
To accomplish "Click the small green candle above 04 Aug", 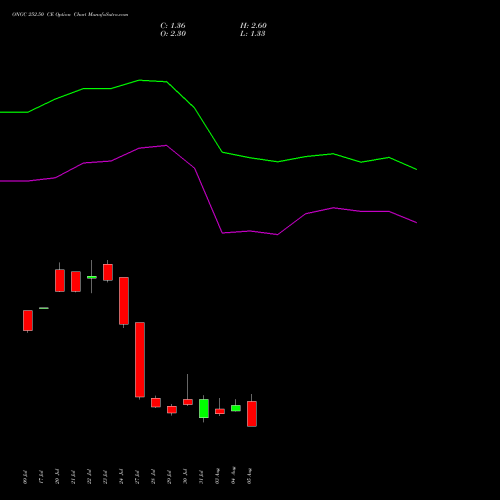I will tap(236, 408).
